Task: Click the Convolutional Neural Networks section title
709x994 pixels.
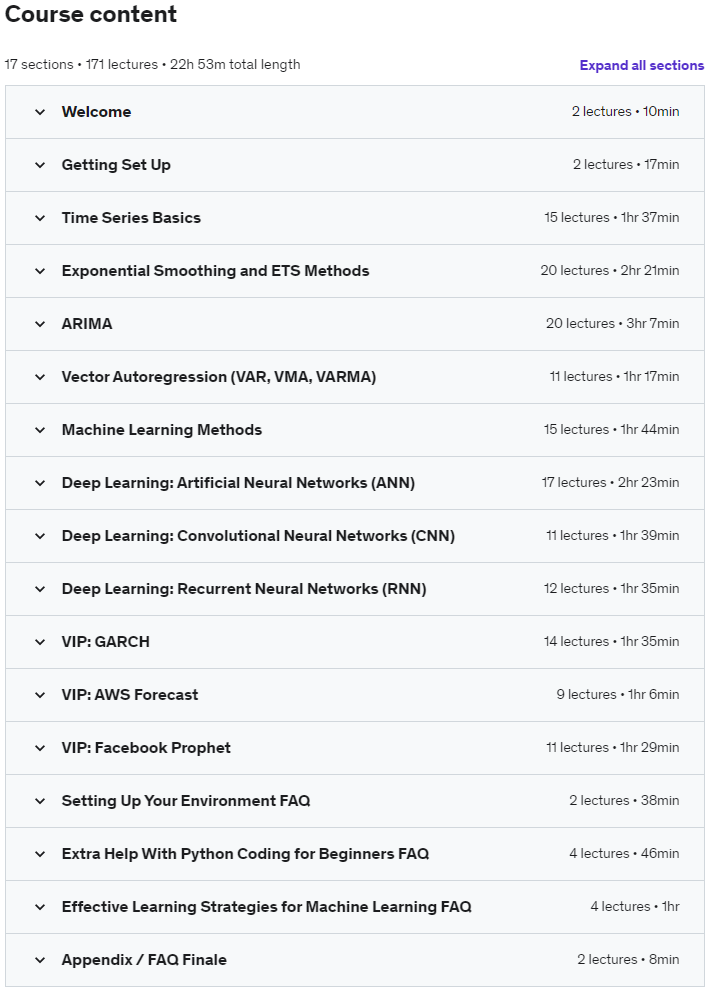Action: tap(258, 536)
